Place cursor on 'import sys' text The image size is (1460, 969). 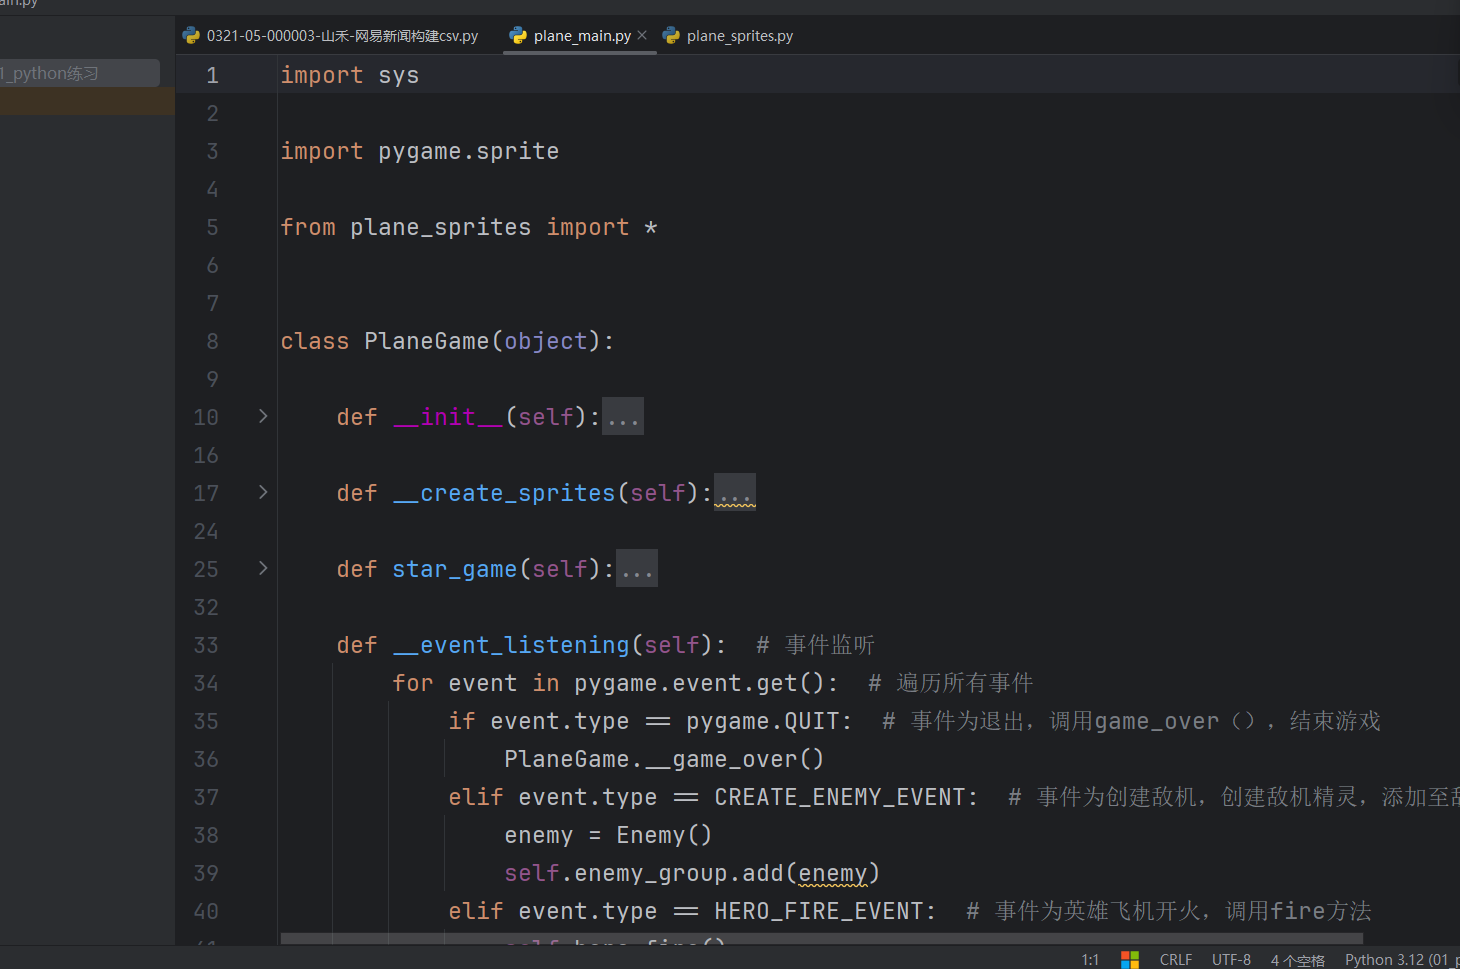tap(350, 75)
